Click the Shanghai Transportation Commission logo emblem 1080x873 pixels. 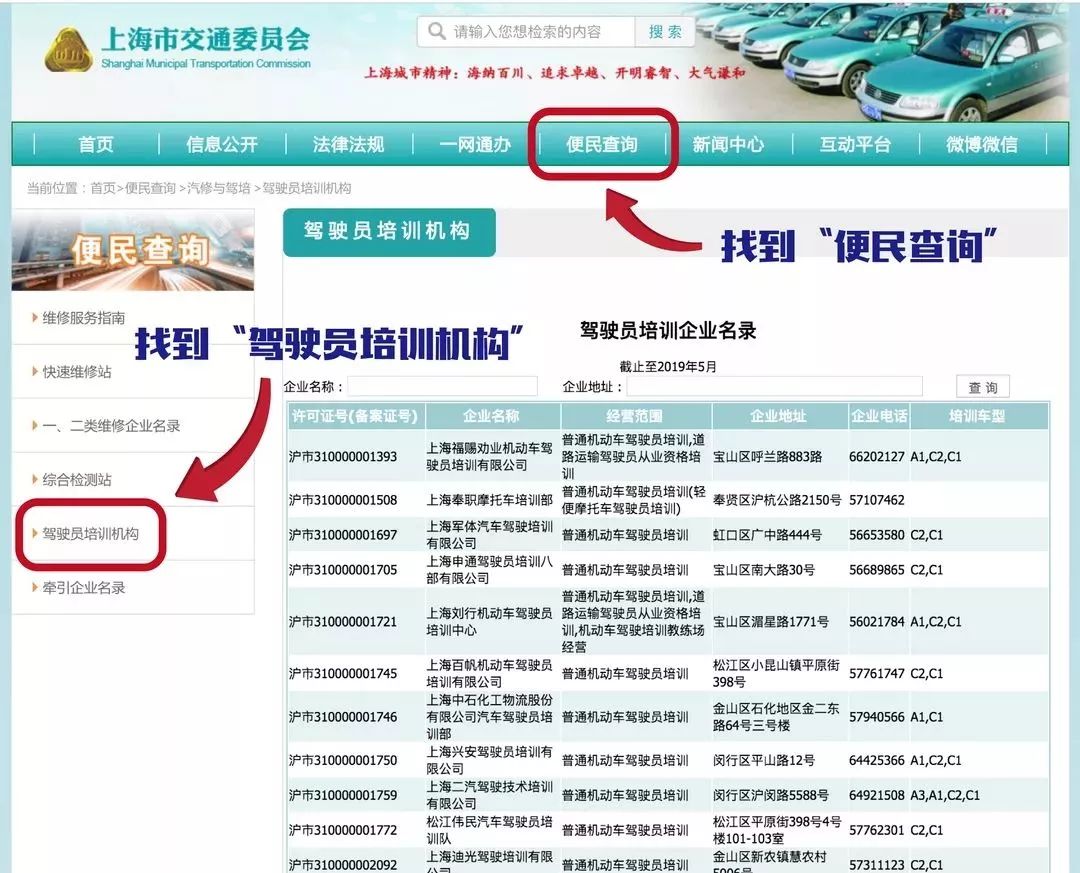coord(72,48)
